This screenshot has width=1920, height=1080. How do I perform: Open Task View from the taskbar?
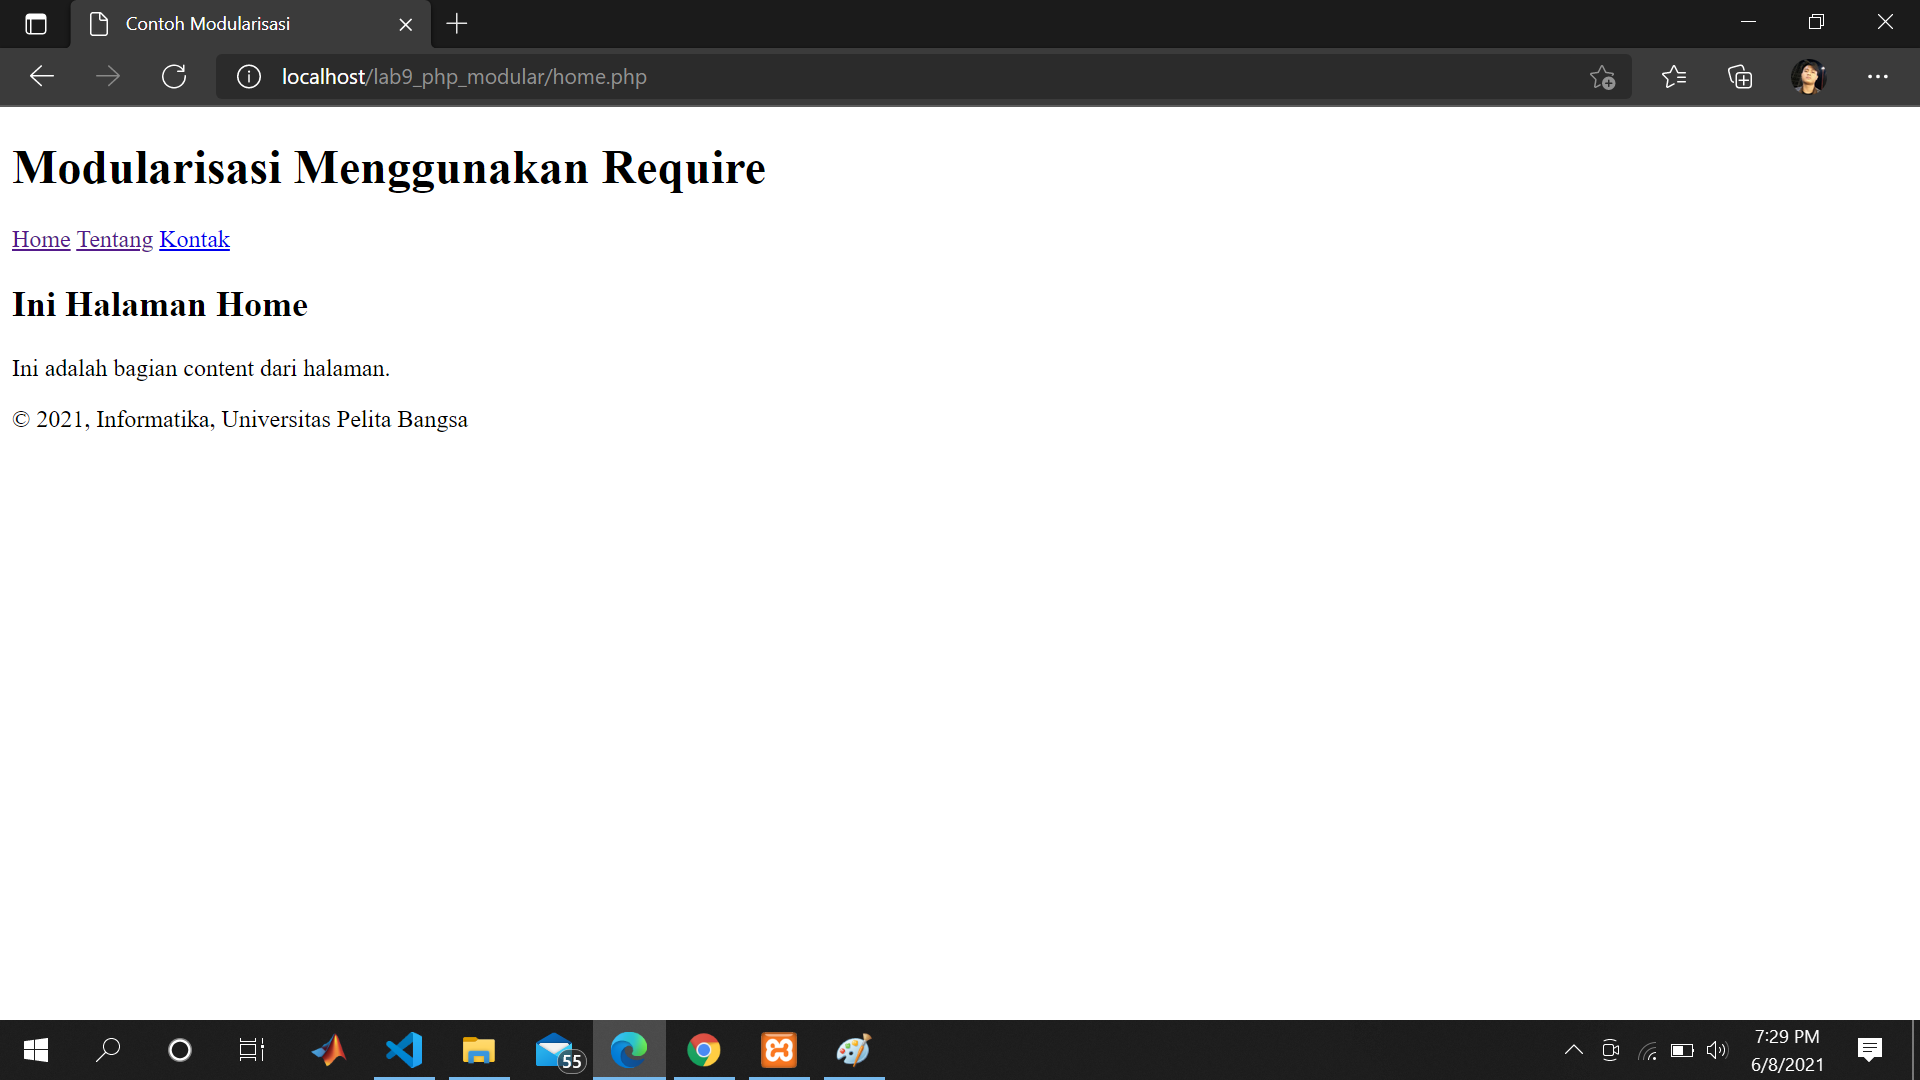click(251, 1049)
